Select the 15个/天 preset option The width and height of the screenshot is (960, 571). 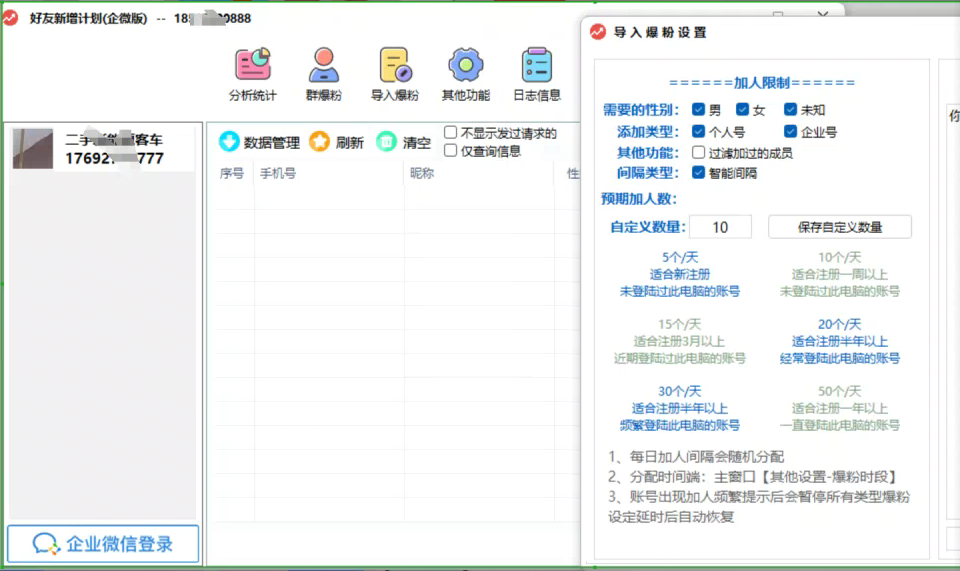pos(680,341)
